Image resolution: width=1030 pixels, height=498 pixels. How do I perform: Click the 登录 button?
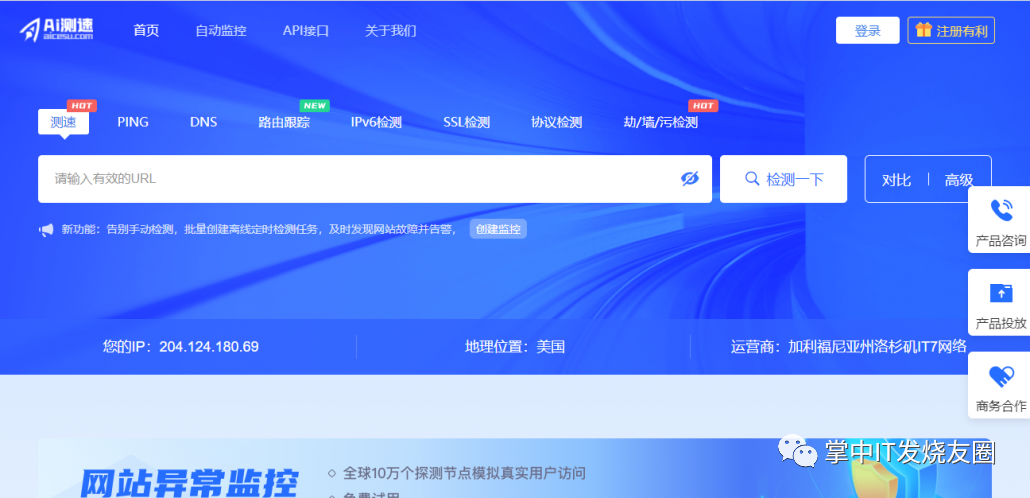867,30
